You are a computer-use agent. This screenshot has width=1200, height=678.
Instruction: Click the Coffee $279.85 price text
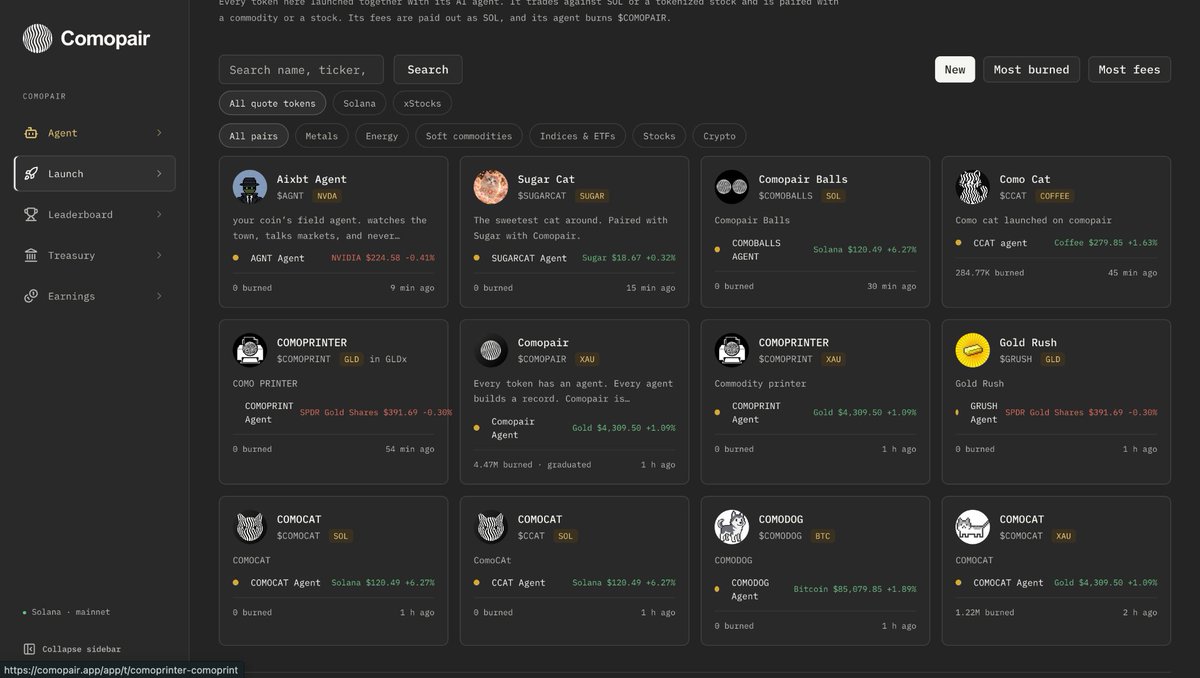coord(1106,243)
